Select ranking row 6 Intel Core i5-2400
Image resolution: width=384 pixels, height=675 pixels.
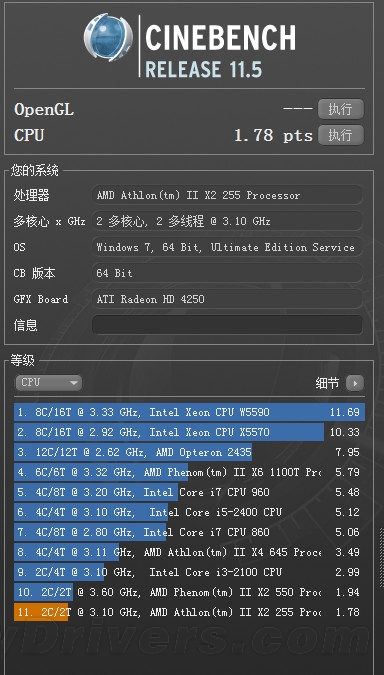[x=189, y=512]
